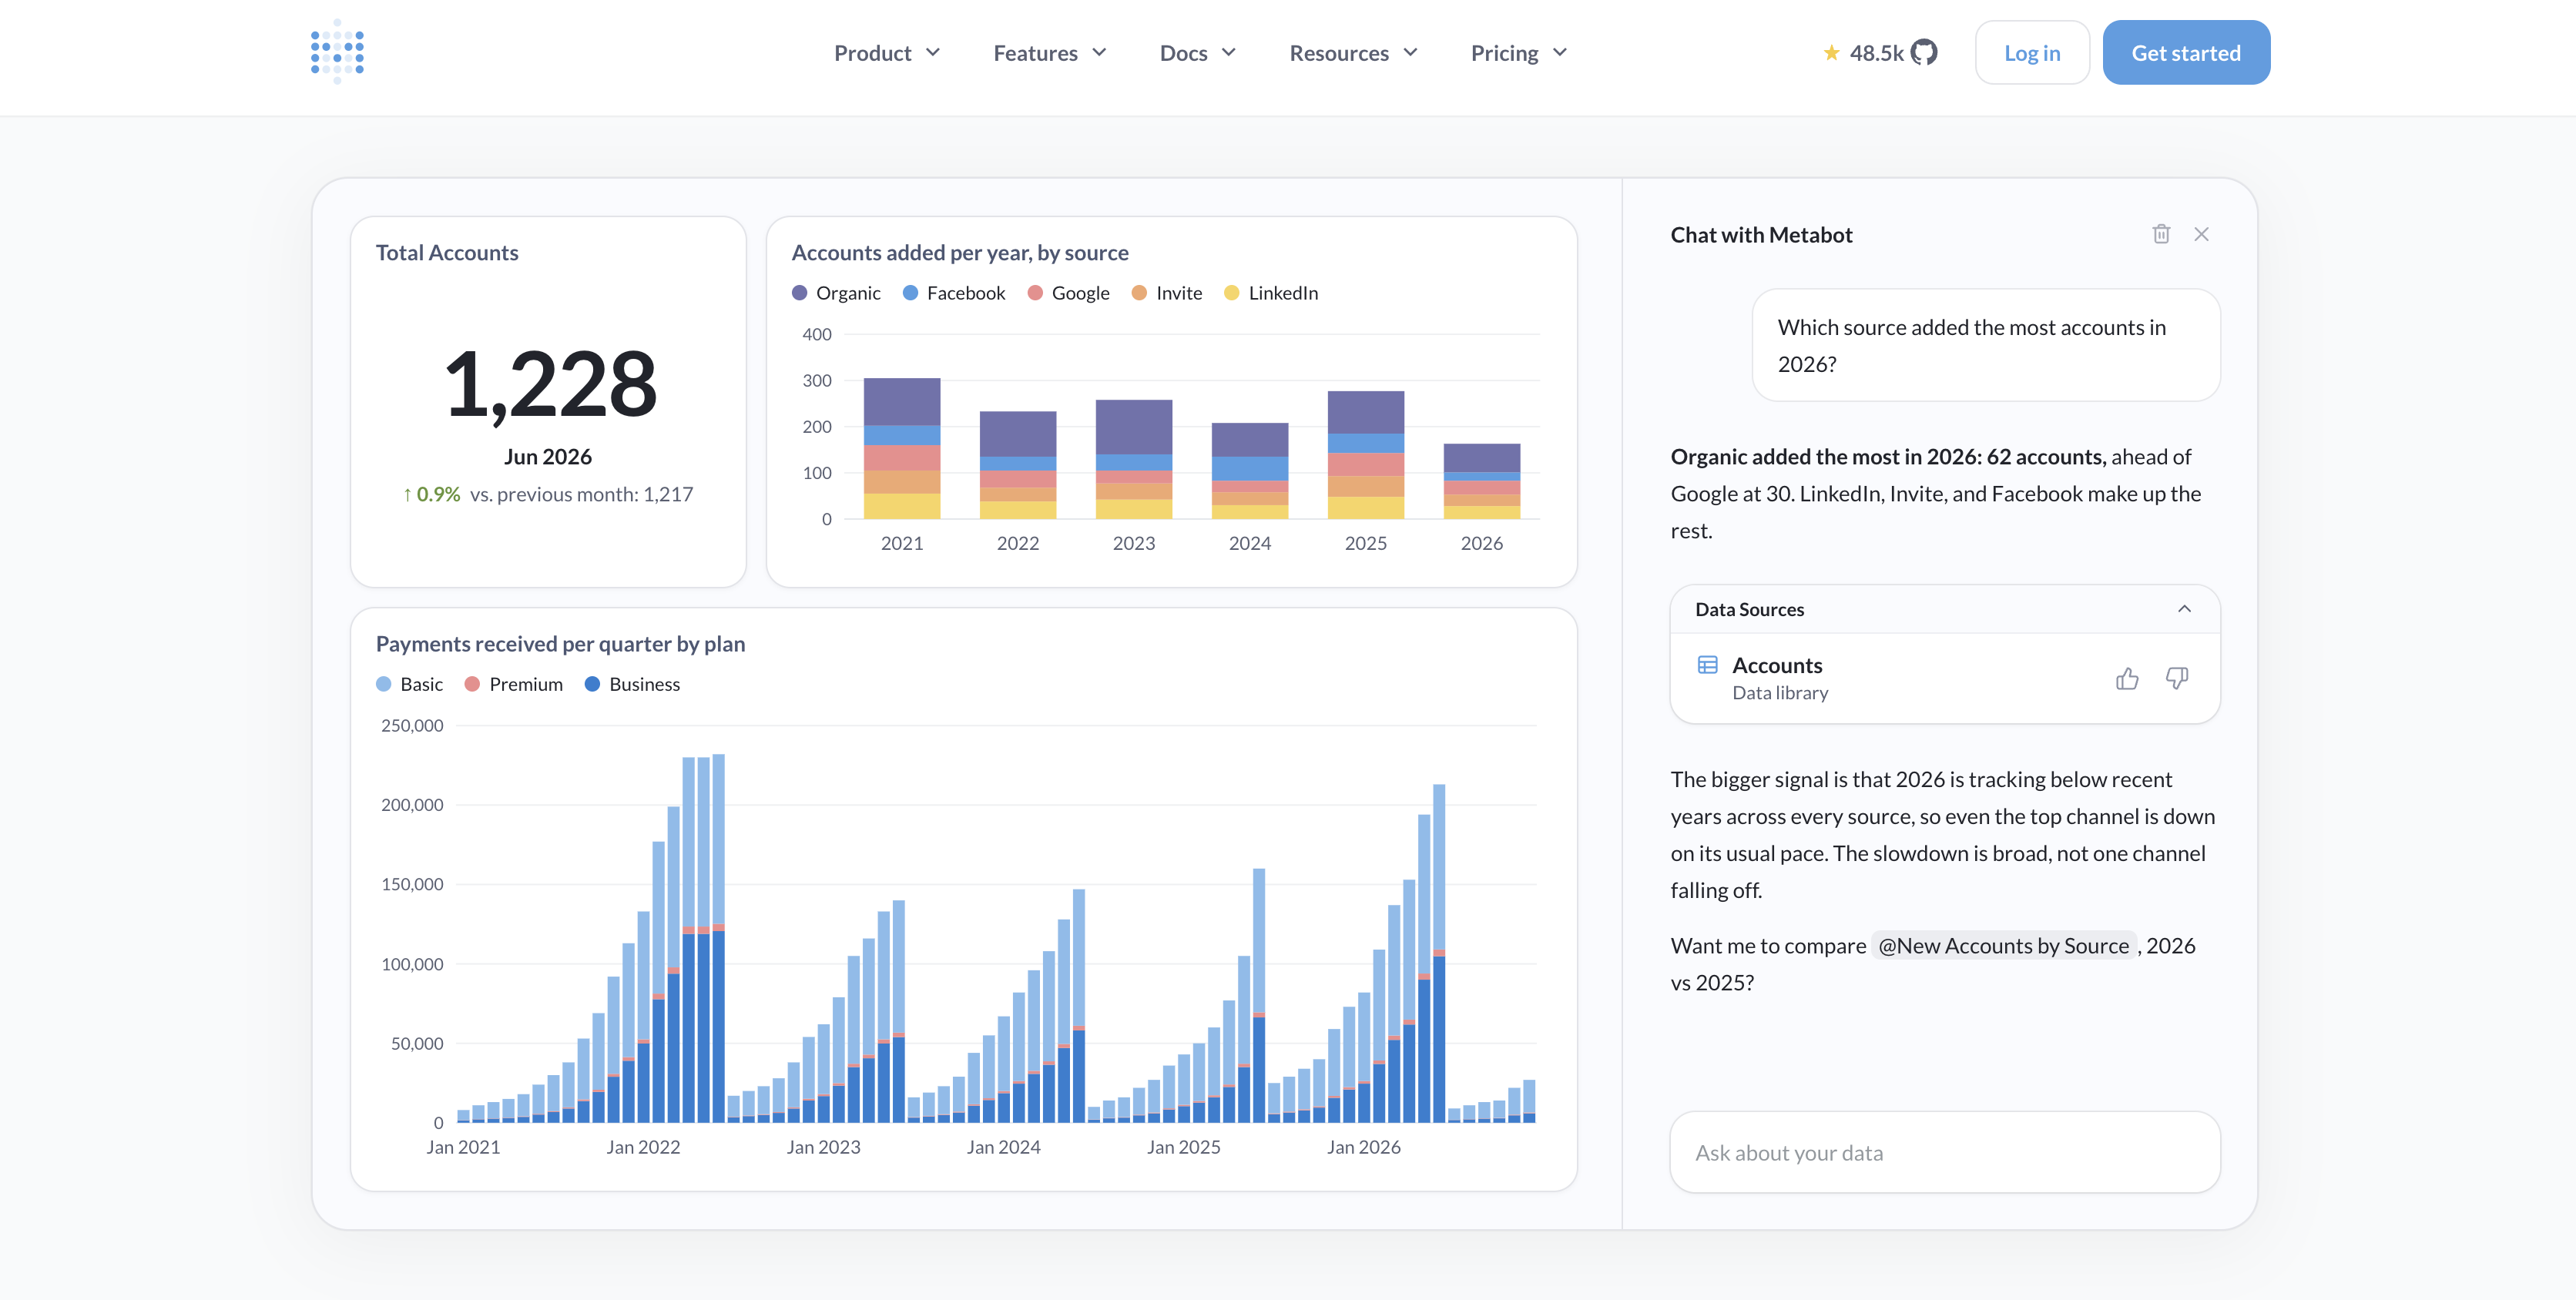The width and height of the screenshot is (2576, 1300).
Task: Toggle Premium plan in legend
Action: (x=514, y=684)
